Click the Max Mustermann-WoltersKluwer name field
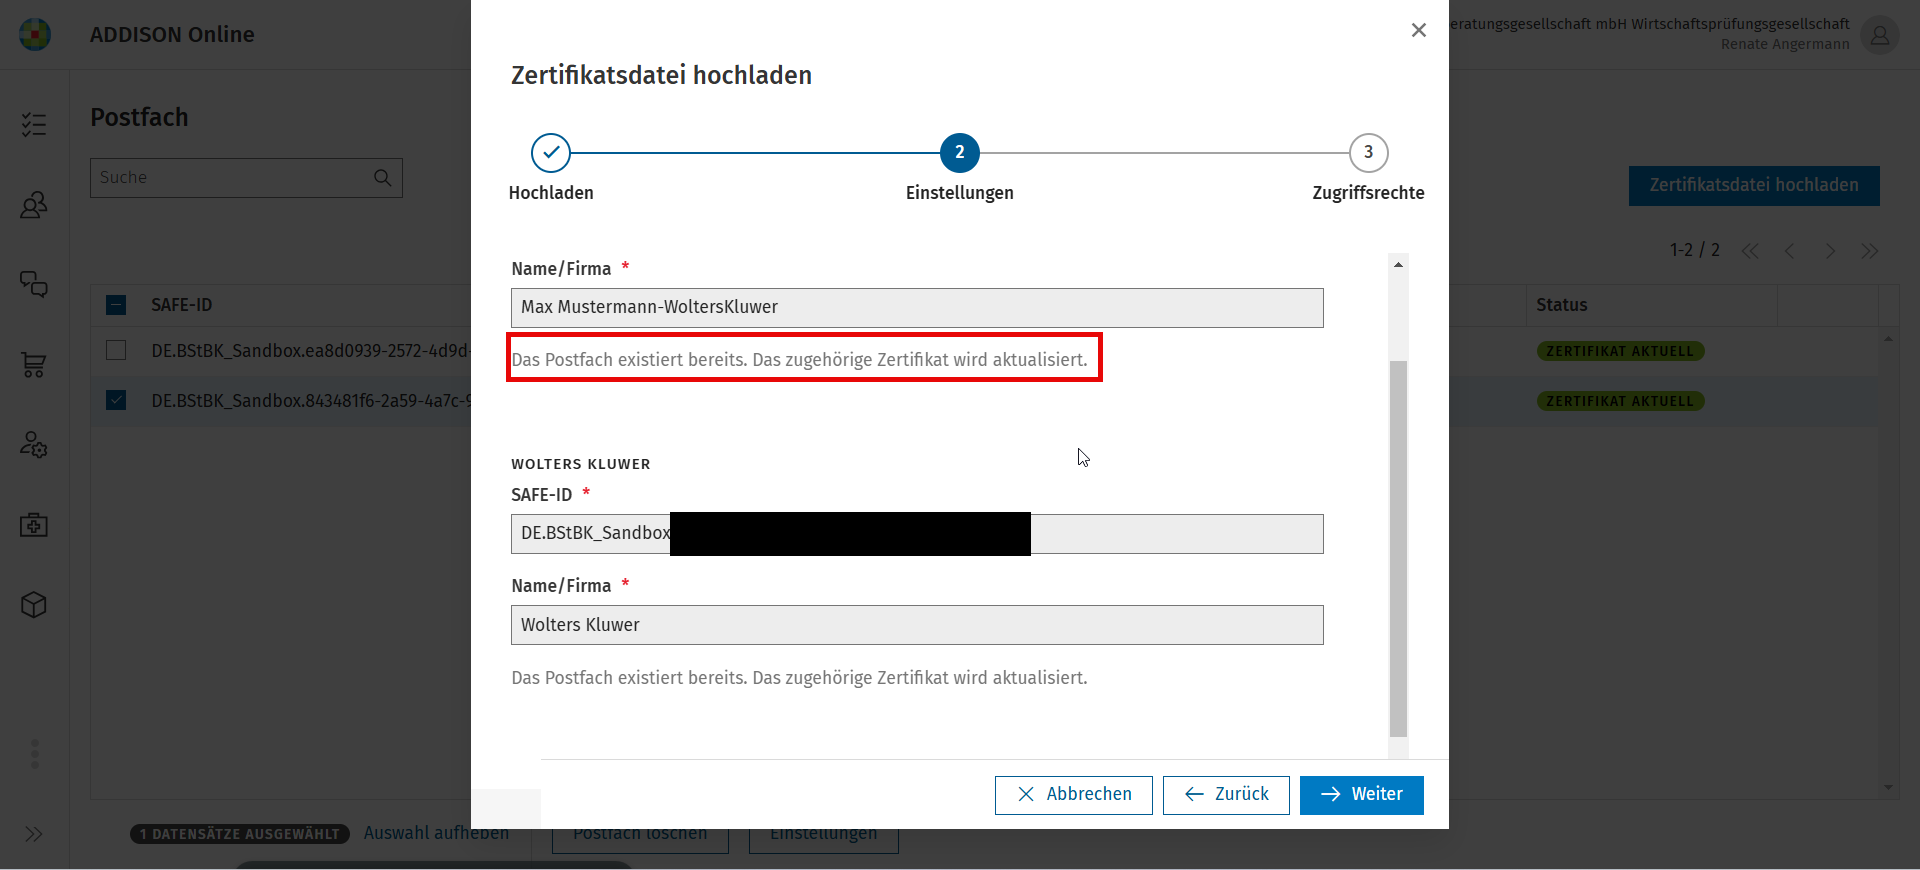The image size is (1920, 870). click(x=917, y=308)
